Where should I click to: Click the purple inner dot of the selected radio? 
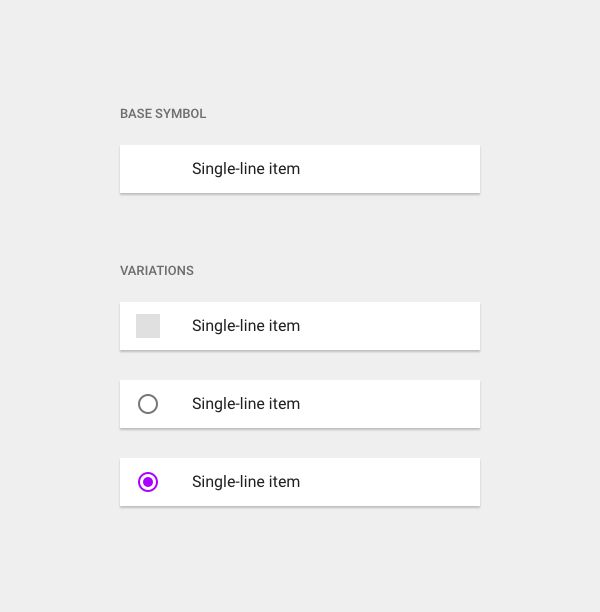click(148, 482)
